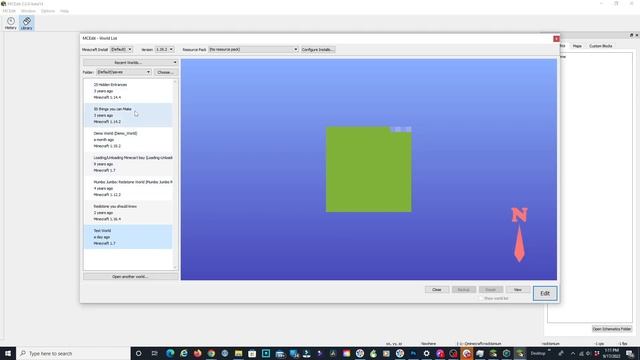Open the History panel icon
The height and width of the screenshot is (360, 640).
11,23
